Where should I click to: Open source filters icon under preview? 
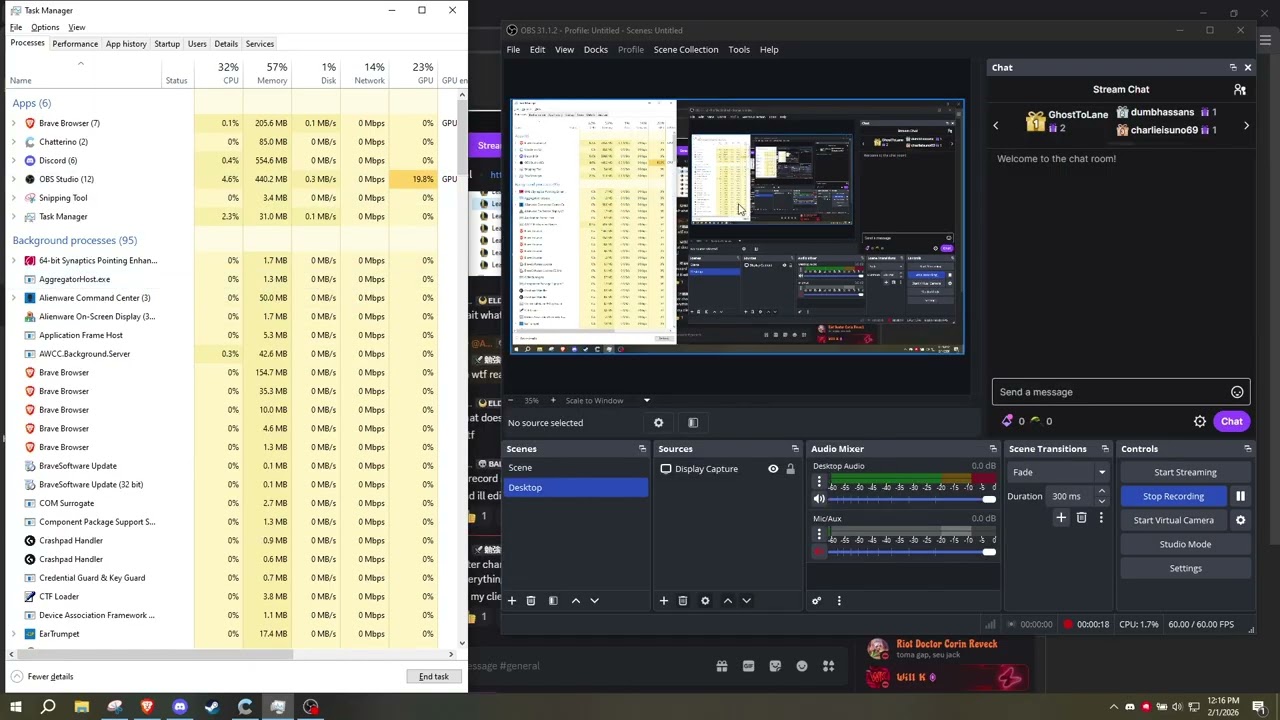tap(693, 423)
